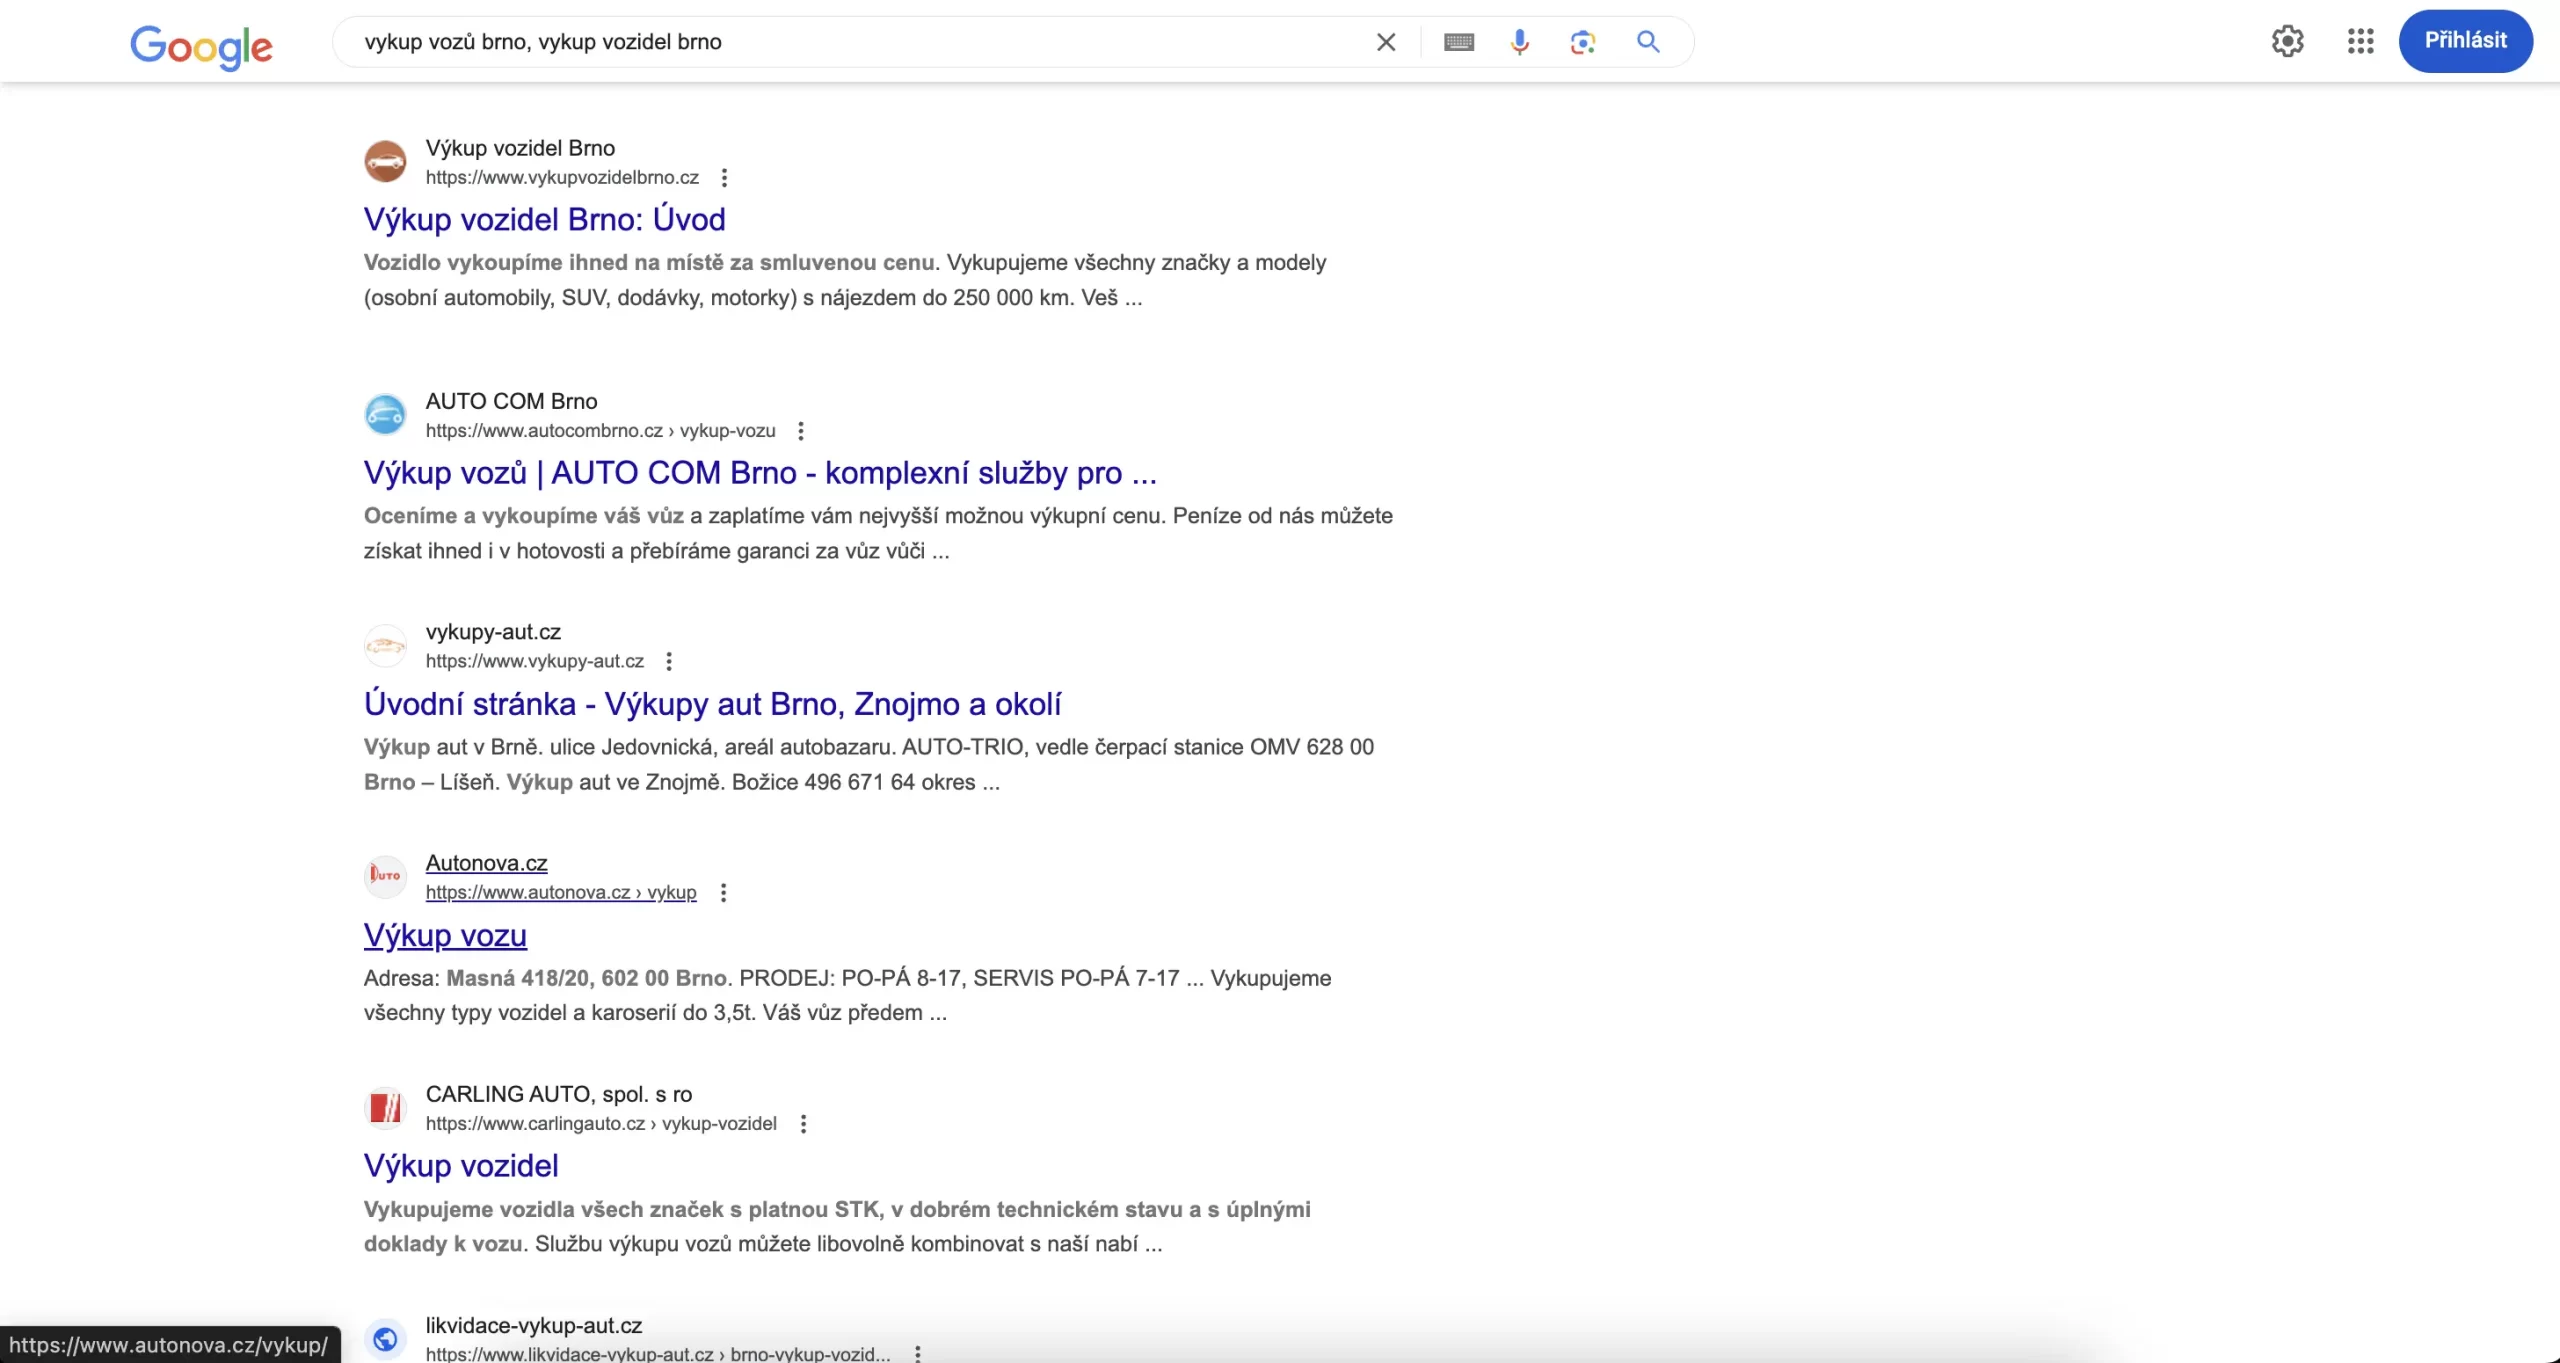Open more options for vykupvozidelbrno.cz result
The image size is (2560, 1363).
point(724,178)
